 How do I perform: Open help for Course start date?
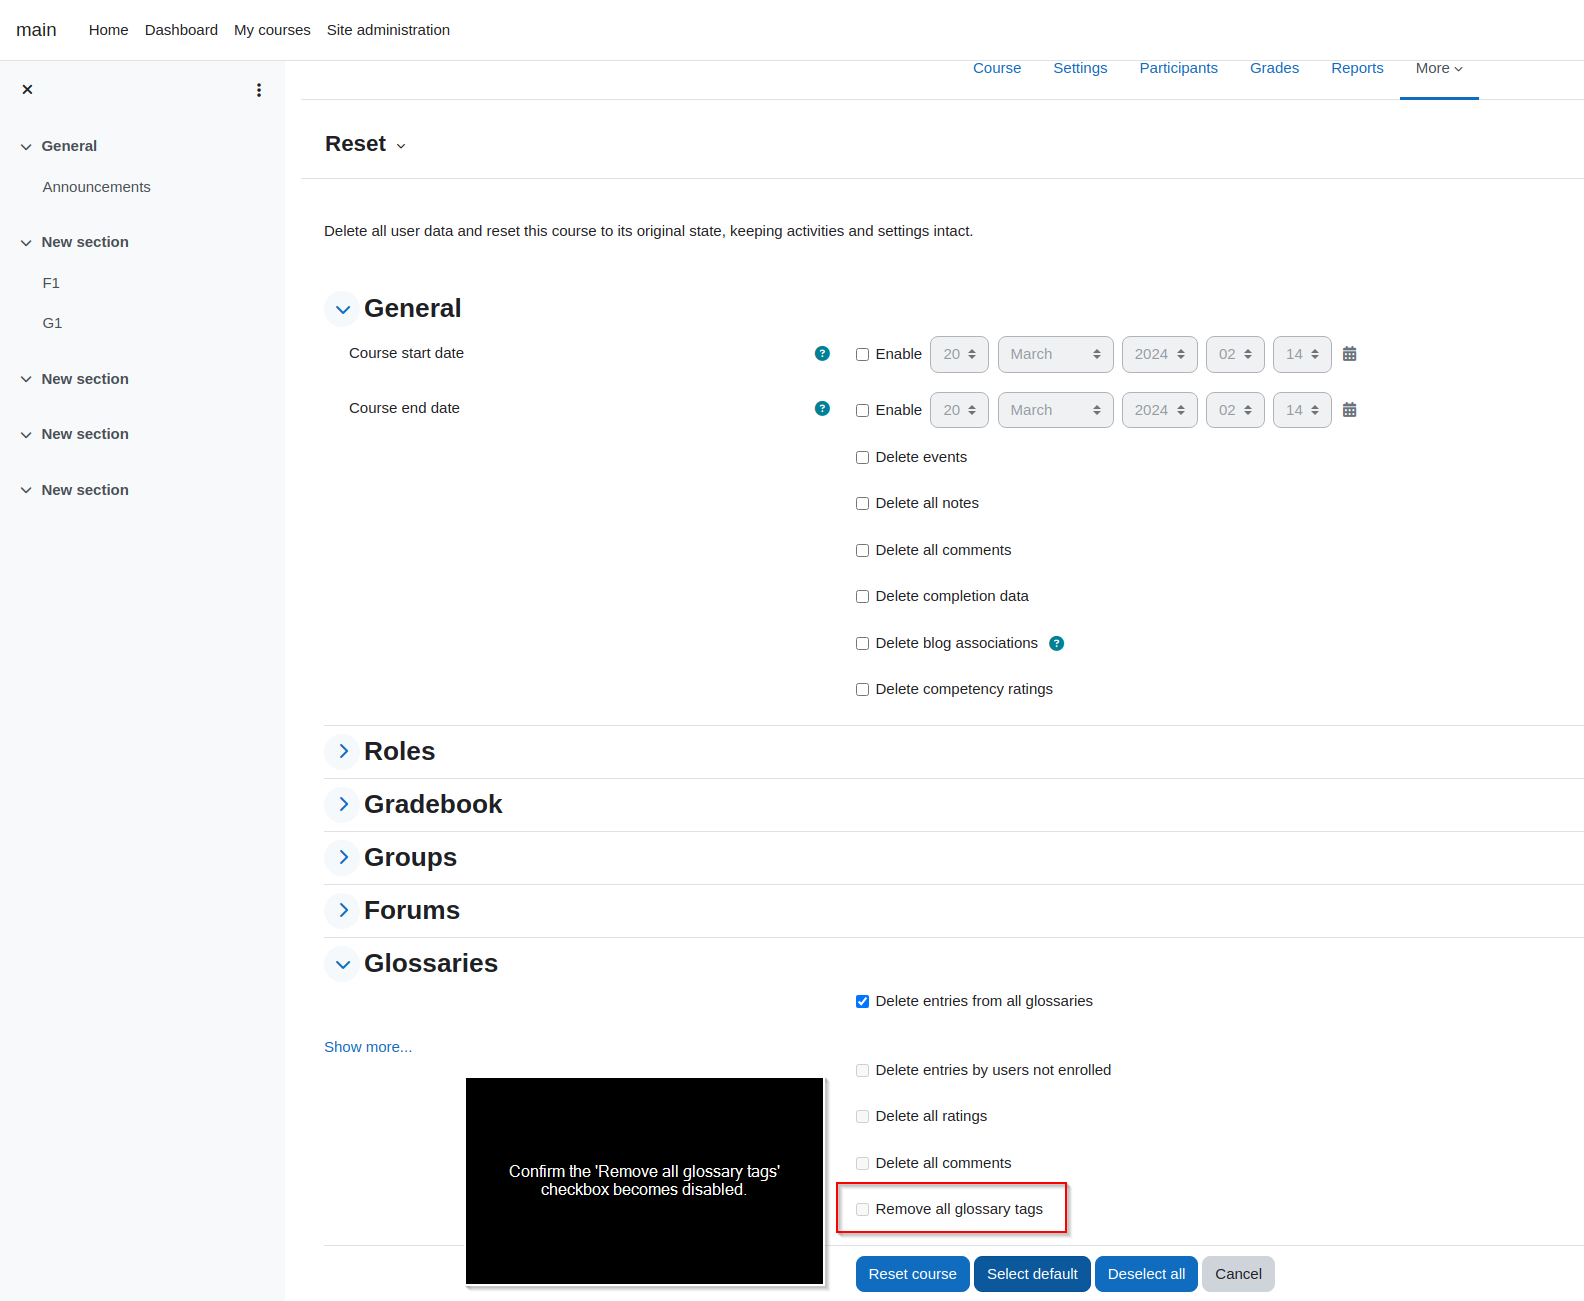click(x=822, y=353)
